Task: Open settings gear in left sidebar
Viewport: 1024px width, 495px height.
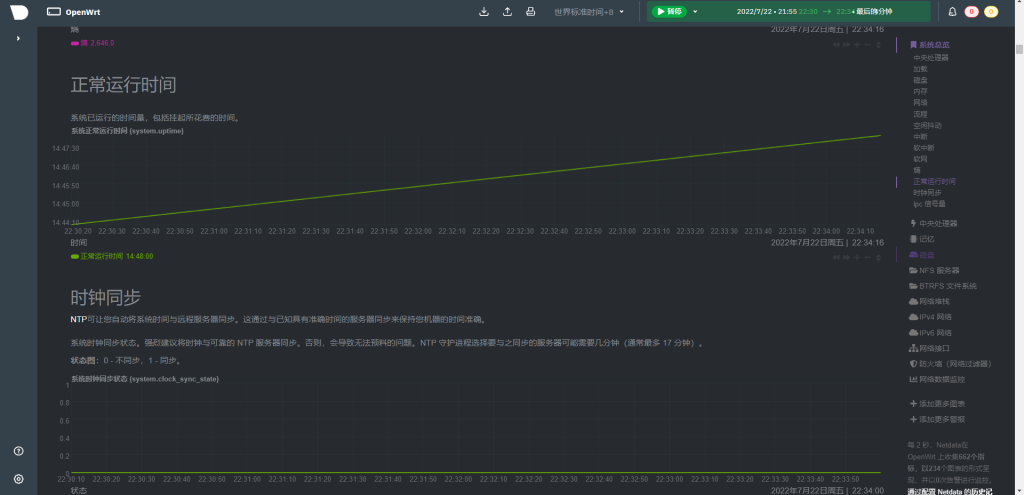Action: click(x=18, y=479)
